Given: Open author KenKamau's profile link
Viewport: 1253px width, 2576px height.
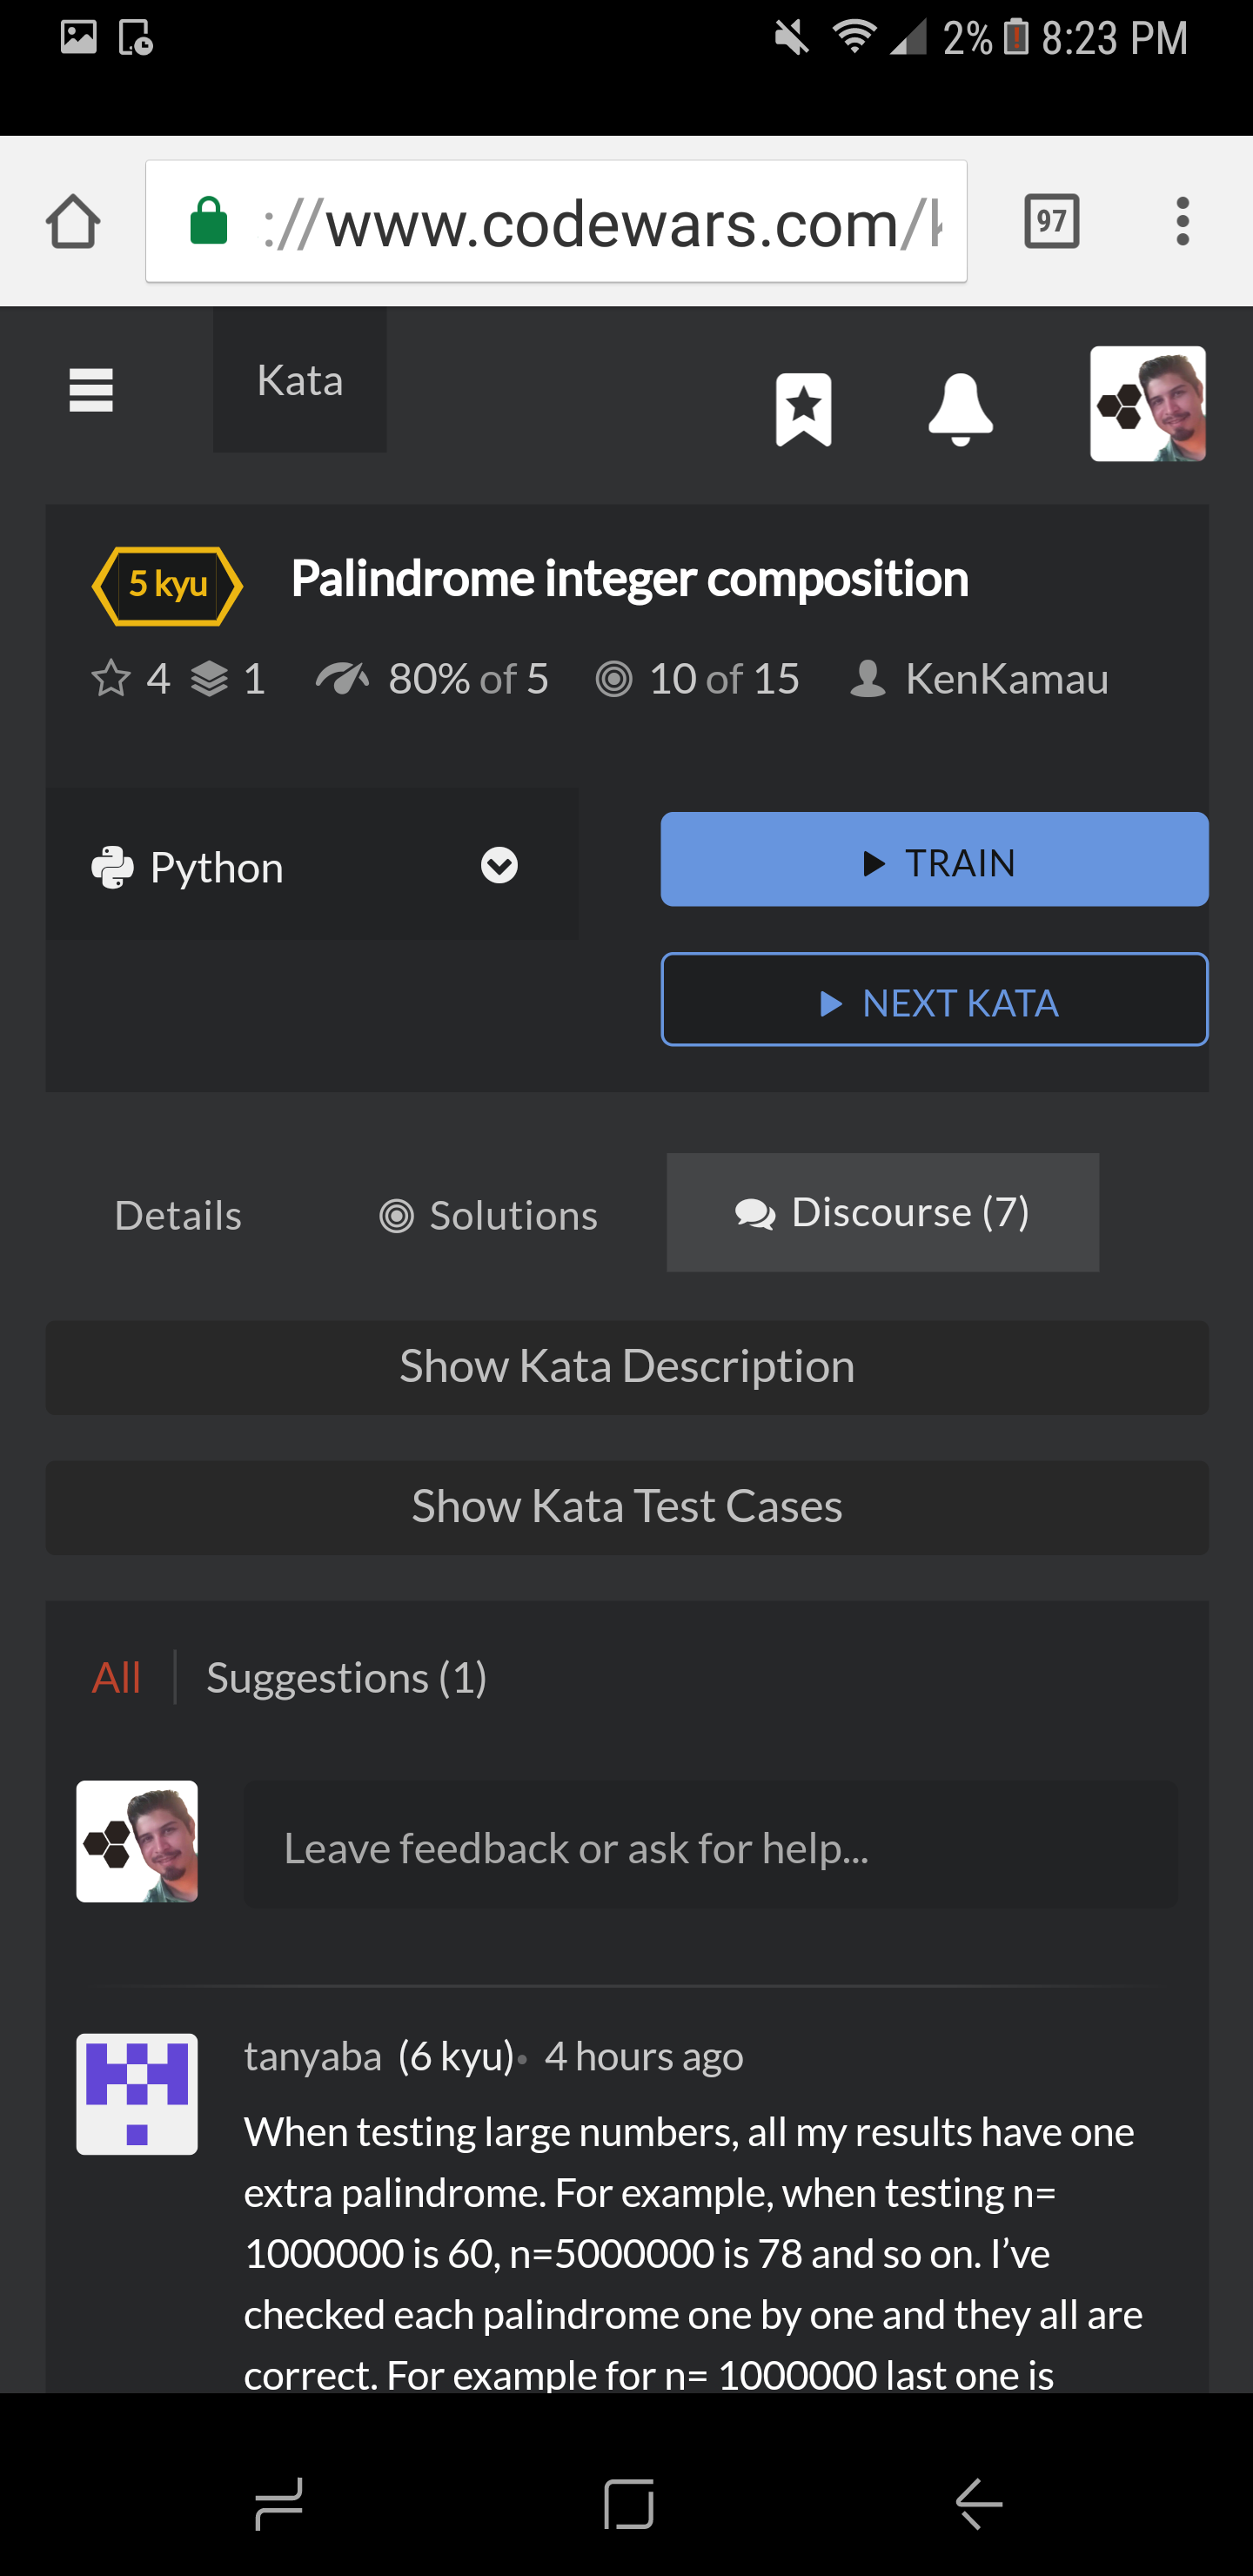Looking at the screenshot, I should tap(1006, 679).
